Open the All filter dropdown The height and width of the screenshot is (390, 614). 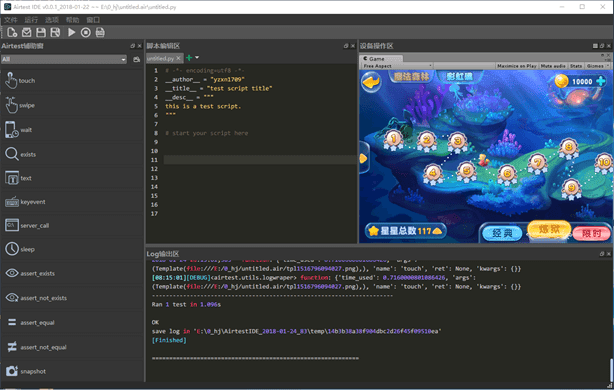pyautogui.click(x=64, y=59)
